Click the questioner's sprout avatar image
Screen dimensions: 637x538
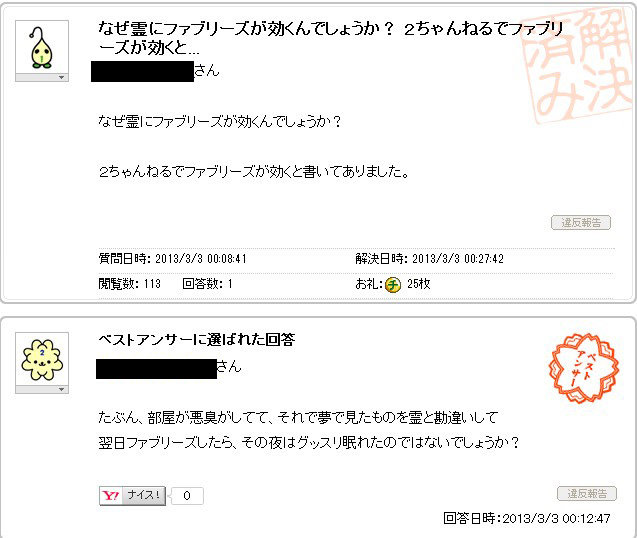point(42,48)
